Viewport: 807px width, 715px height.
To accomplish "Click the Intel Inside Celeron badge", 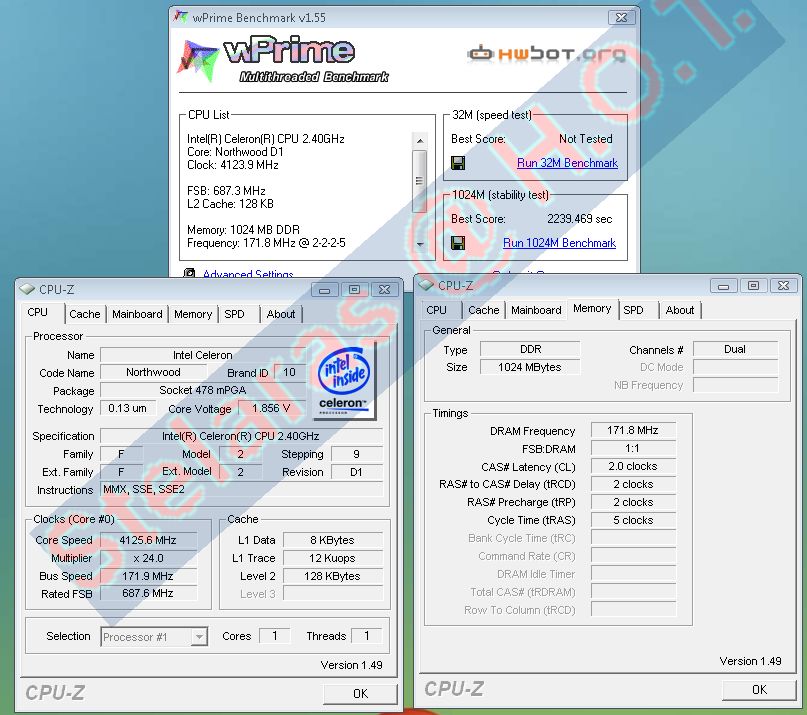I will pyautogui.click(x=343, y=381).
